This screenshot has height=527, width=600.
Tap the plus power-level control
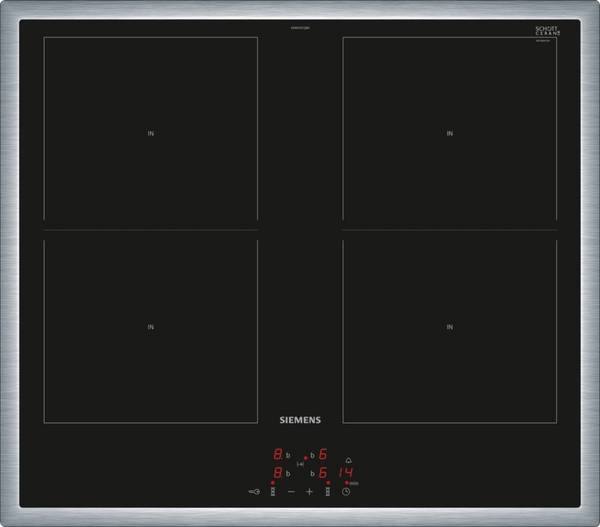(x=309, y=491)
